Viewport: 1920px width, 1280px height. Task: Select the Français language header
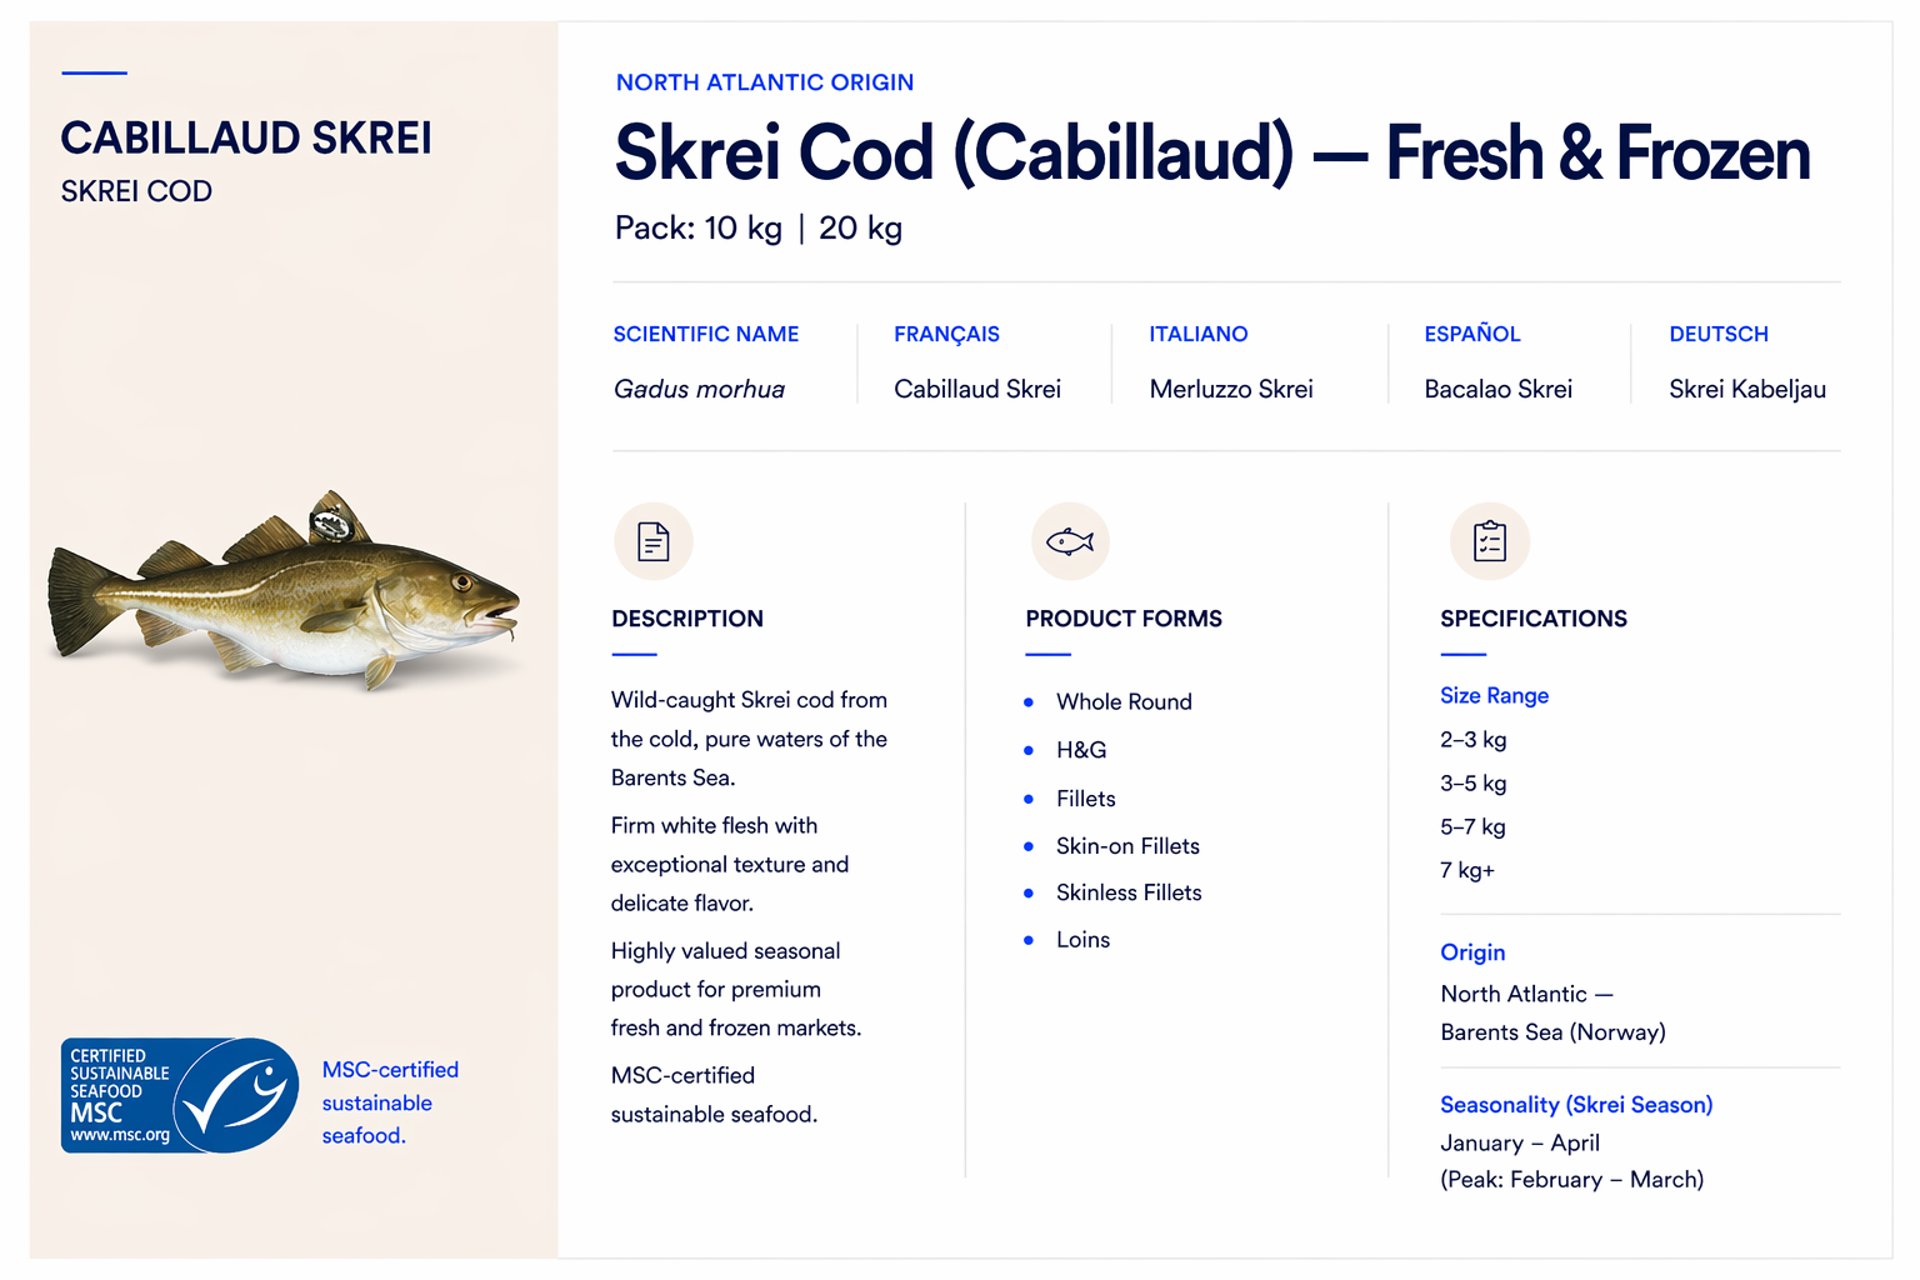click(x=946, y=334)
